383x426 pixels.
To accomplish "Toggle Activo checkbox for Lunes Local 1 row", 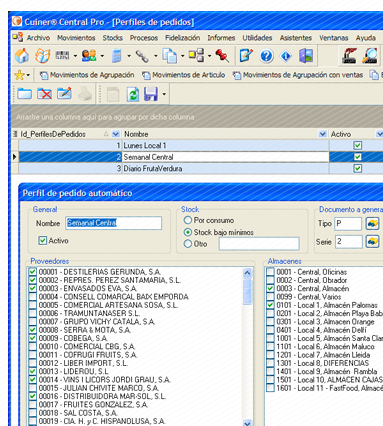I will coord(358,145).
